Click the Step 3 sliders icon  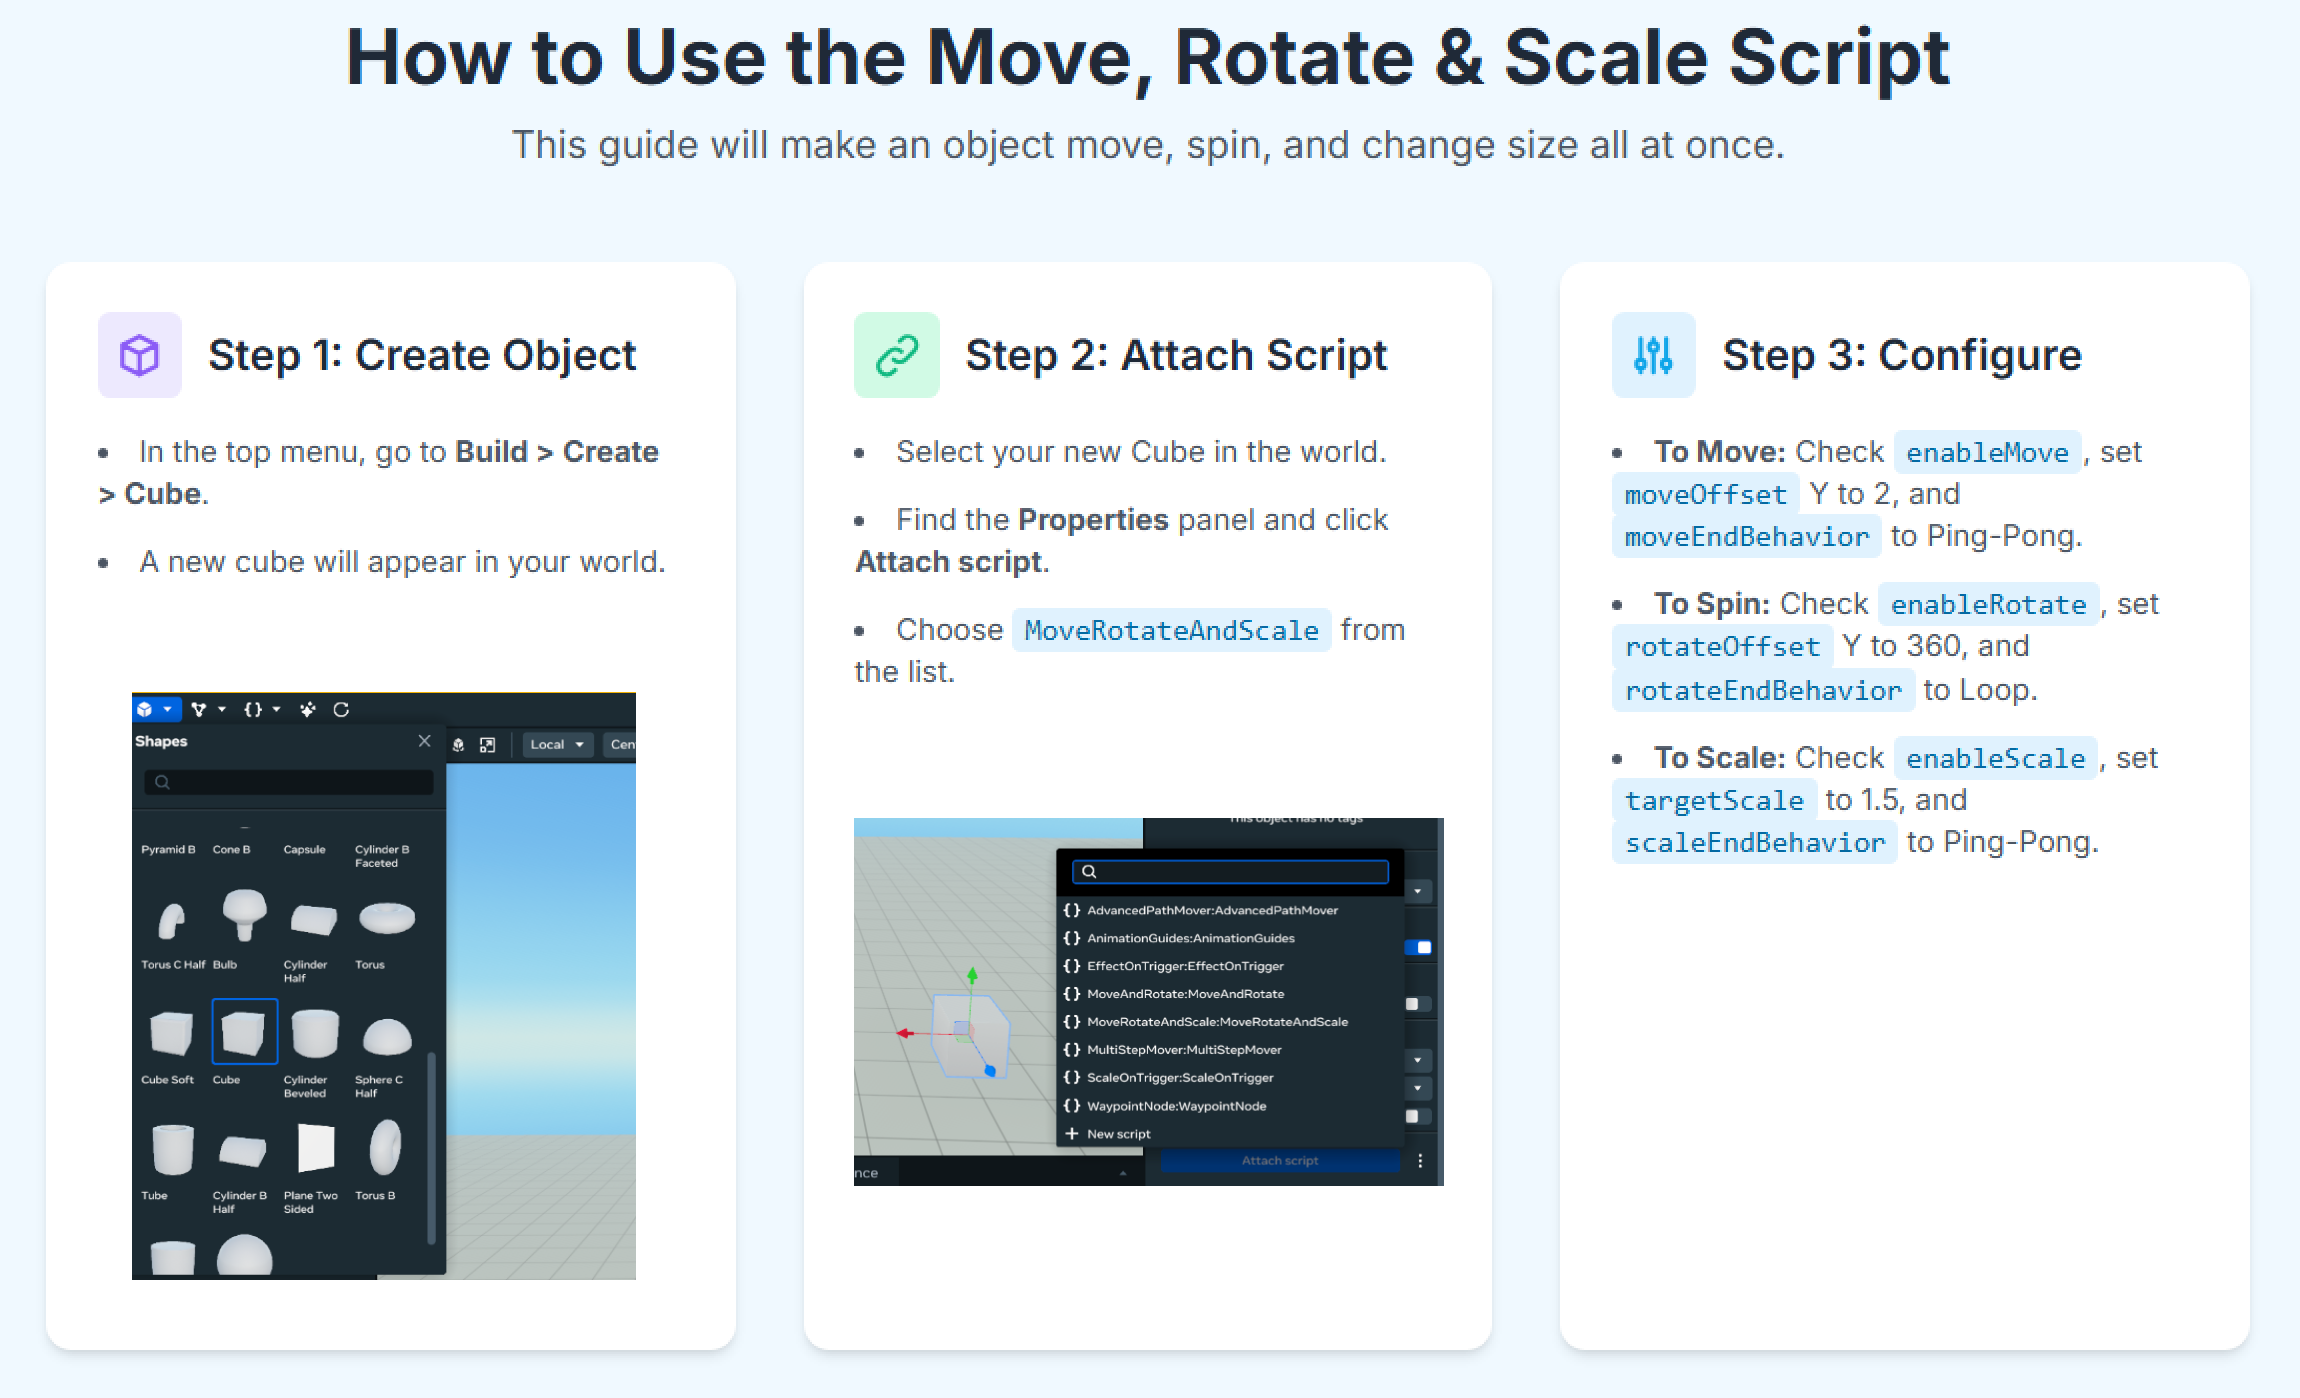click(x=1653, y=355)
